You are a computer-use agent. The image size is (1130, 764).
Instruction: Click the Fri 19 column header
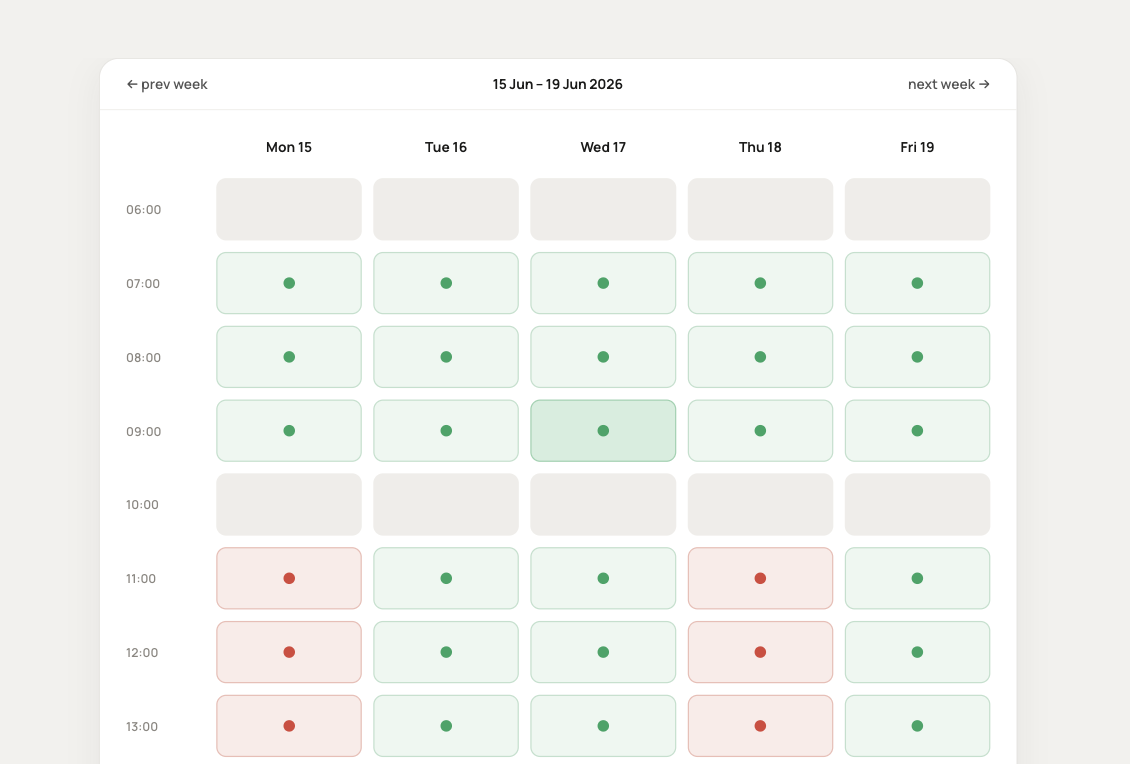pos(917,147)
